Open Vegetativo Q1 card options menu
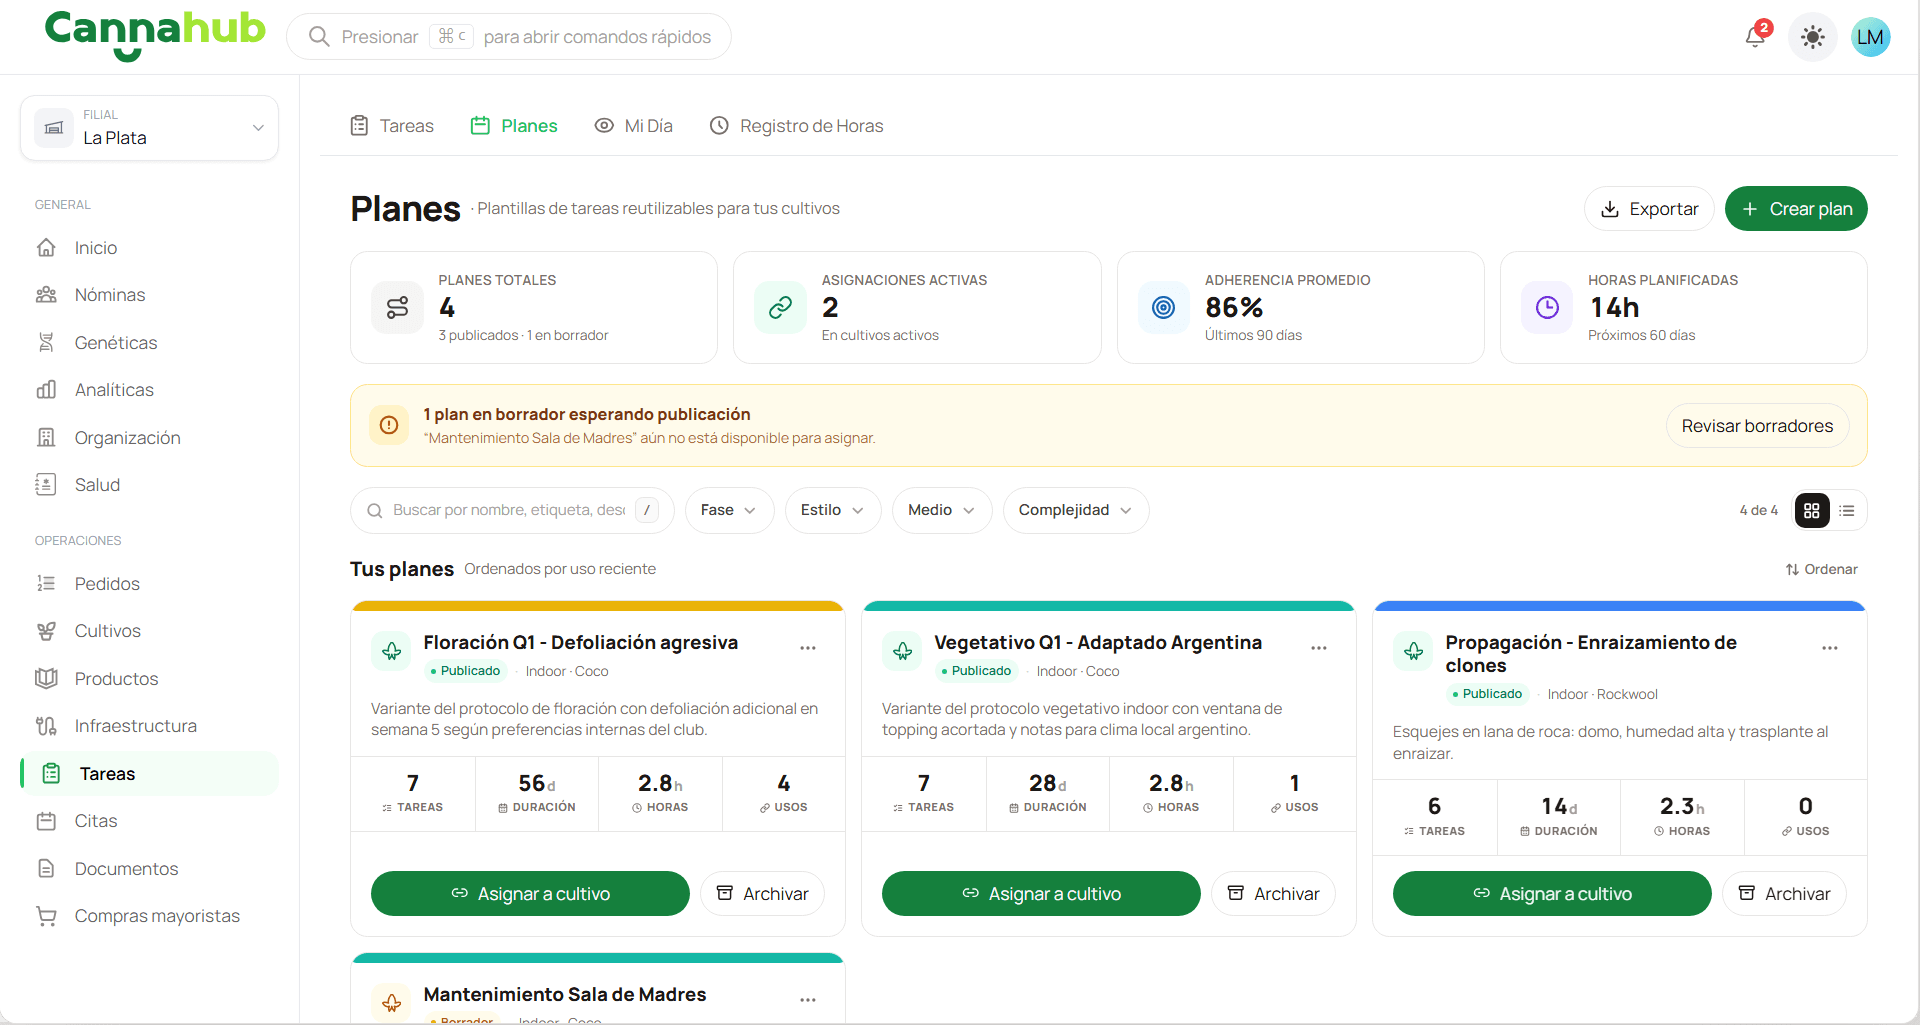This screenshot has width=1920, height=1025. (1319, 648)
